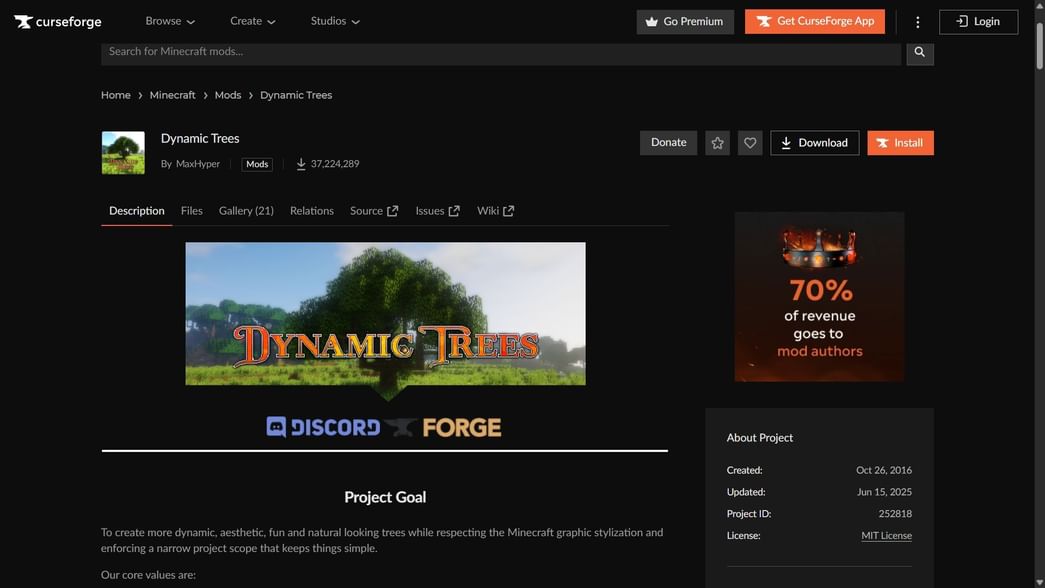Open the three-dot overflow menu
This screenshot has width=1045, height=588.
[917, 20]
